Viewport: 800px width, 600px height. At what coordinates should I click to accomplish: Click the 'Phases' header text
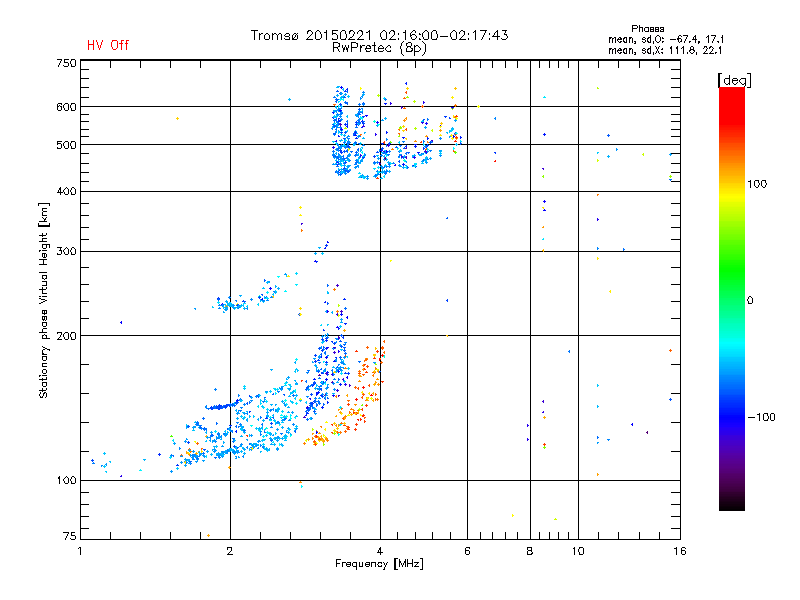(x=647, y=29)
